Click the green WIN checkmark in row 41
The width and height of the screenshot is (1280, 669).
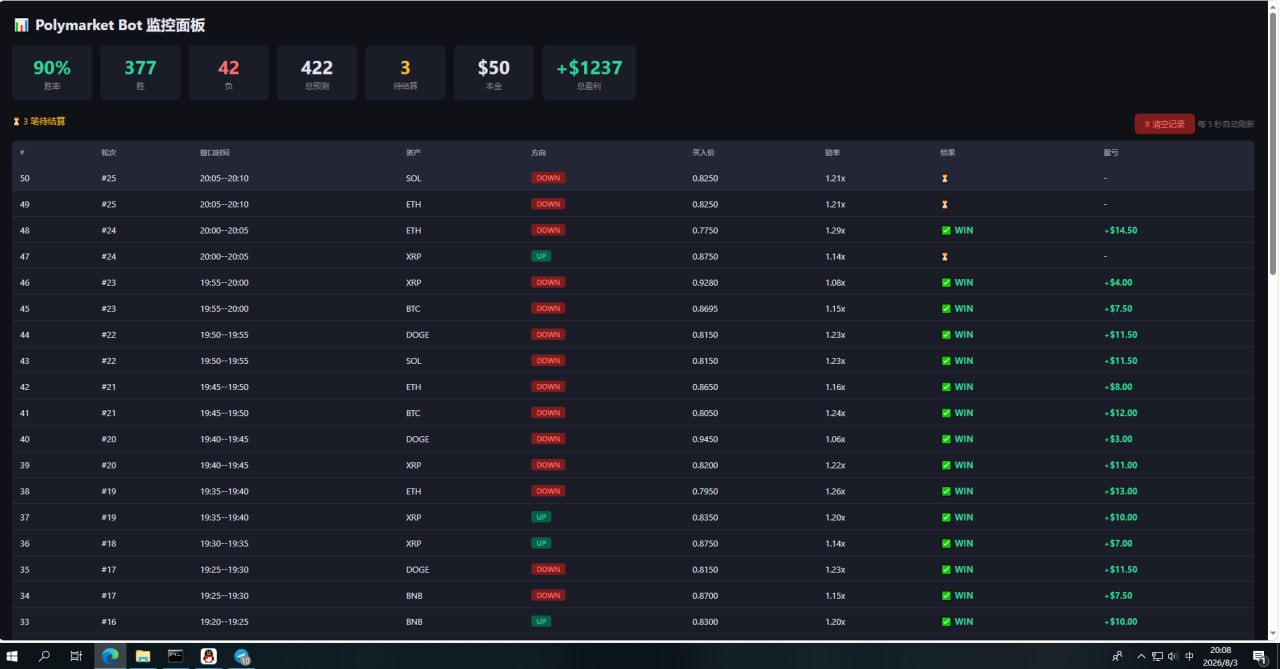pos(947,412)
